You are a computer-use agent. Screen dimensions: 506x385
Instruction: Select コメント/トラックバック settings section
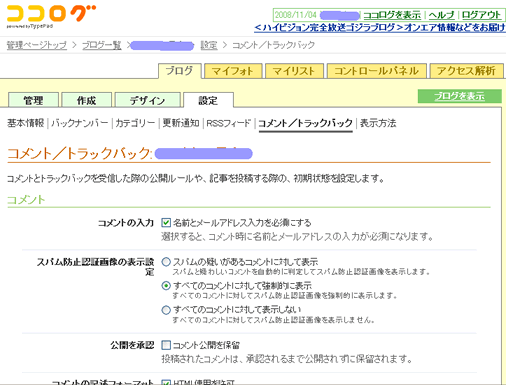(x=306, y=123)
